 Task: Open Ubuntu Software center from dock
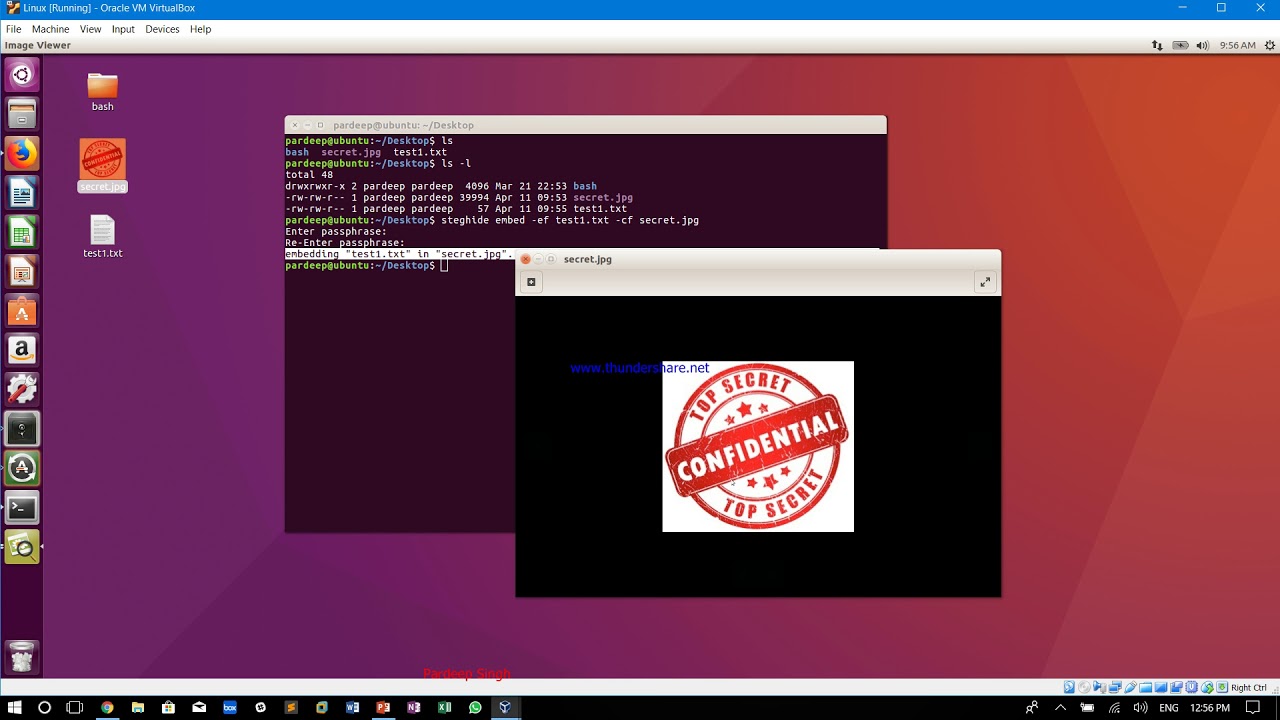22,311
